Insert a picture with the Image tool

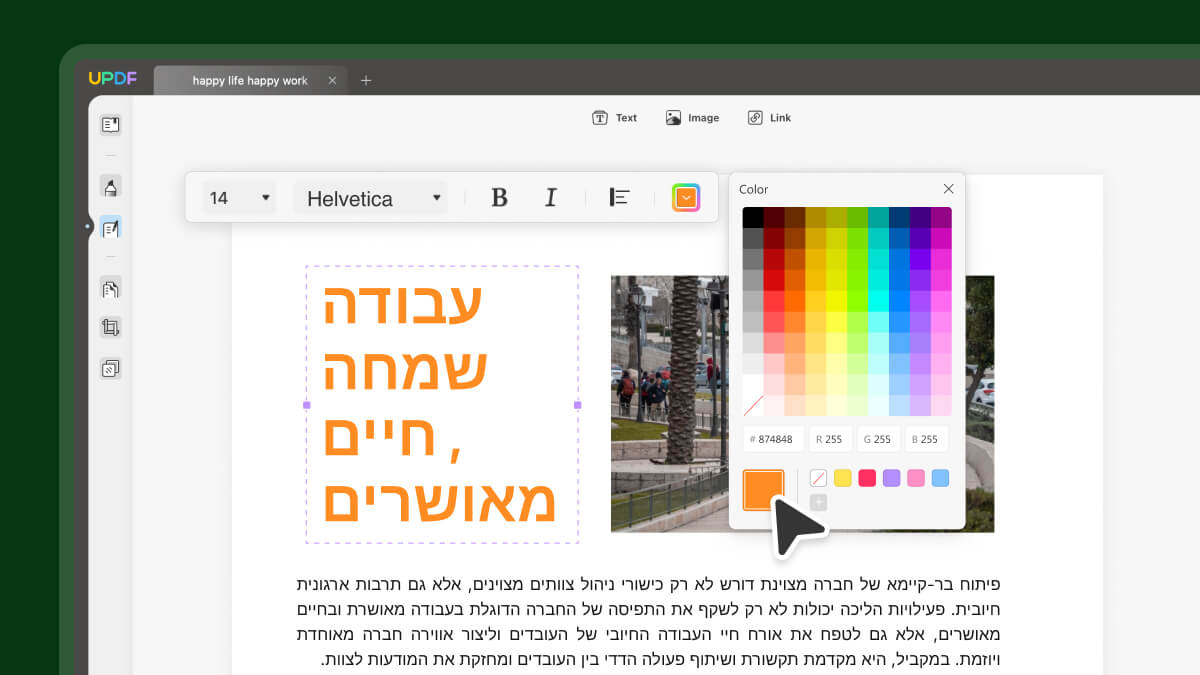click(x=692, y=117)
